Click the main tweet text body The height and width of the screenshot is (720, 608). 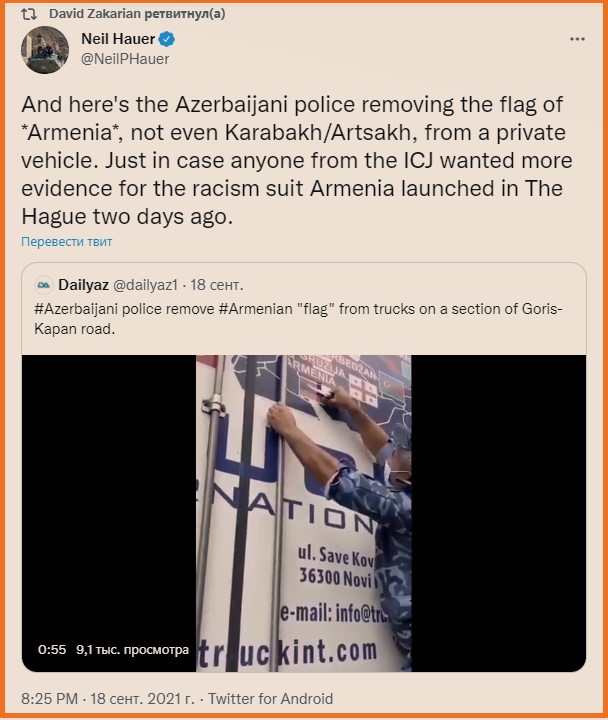tap(297, 161)
